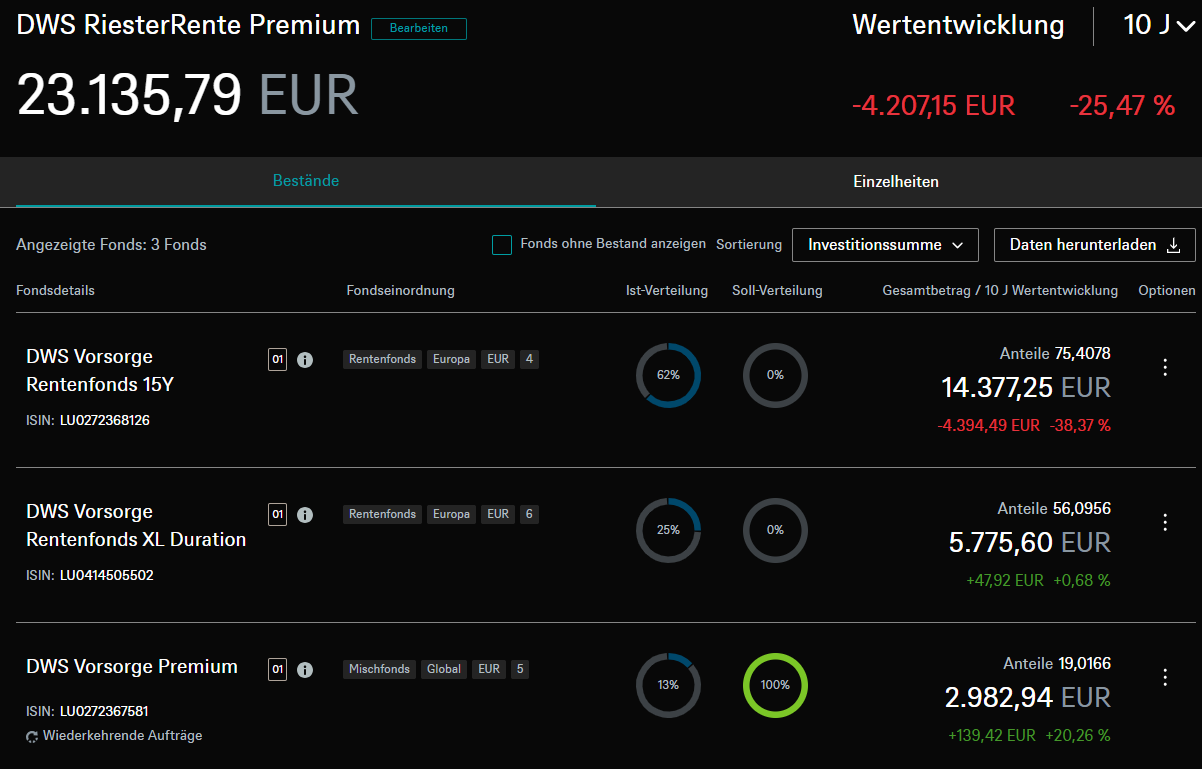Viewport: 1202px width, 769px height.
Task: Open the Wiederkehrende Aufträge link
Action: coord(122,736)
